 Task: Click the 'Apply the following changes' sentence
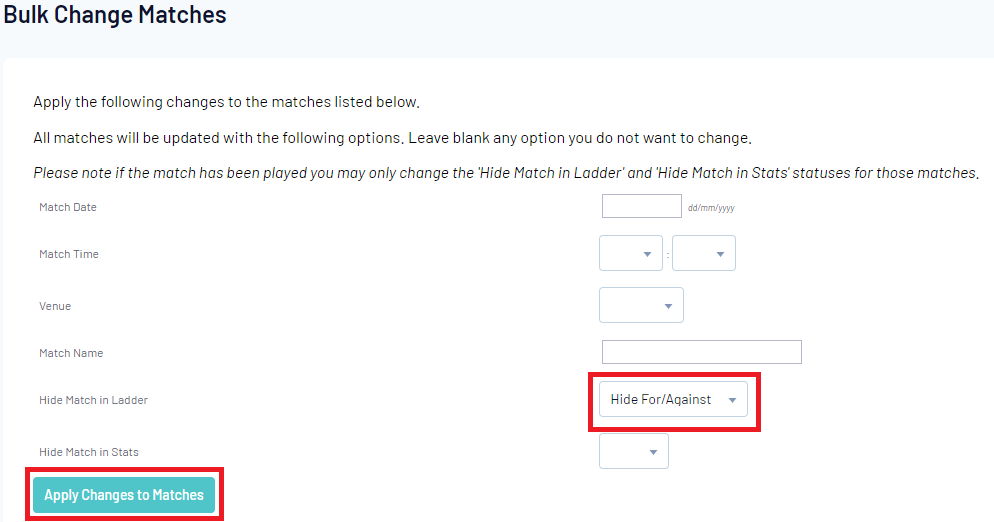click(x=227, y=102)
